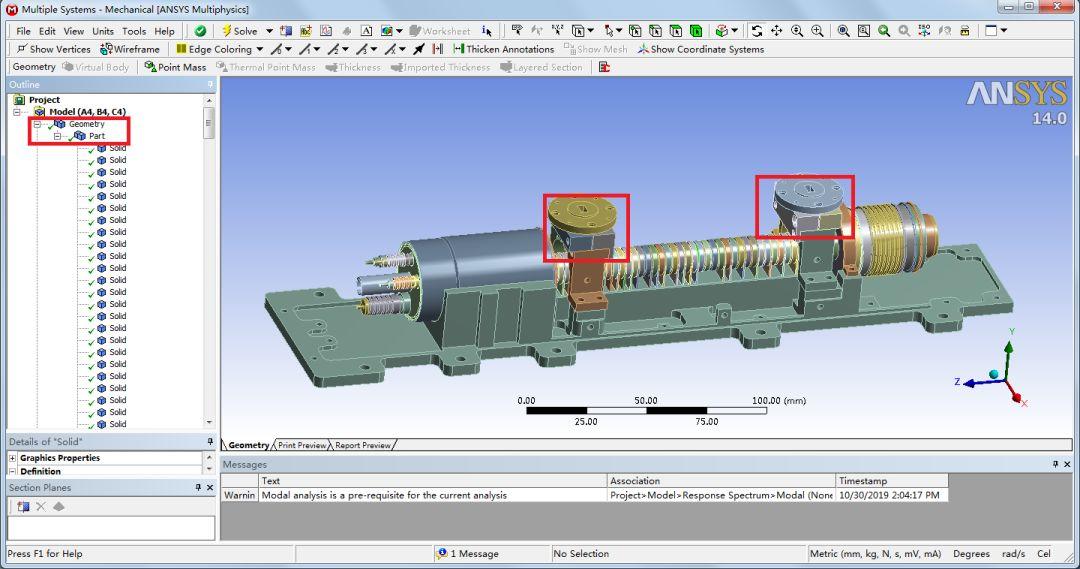This screenshot has width=1080, height=569.
Task: Collapse the Model (A4, B4, C4) tree node
Action: (x=17, y=112)
